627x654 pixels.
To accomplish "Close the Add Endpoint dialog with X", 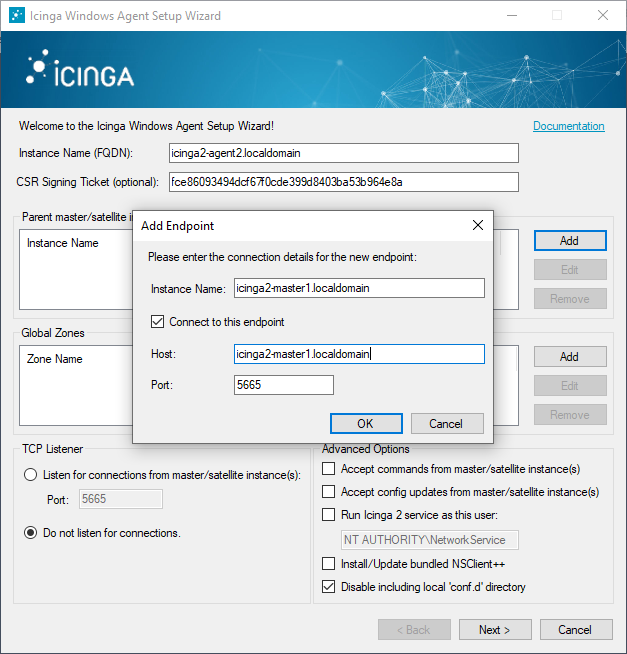I will [x=478, y=225].
